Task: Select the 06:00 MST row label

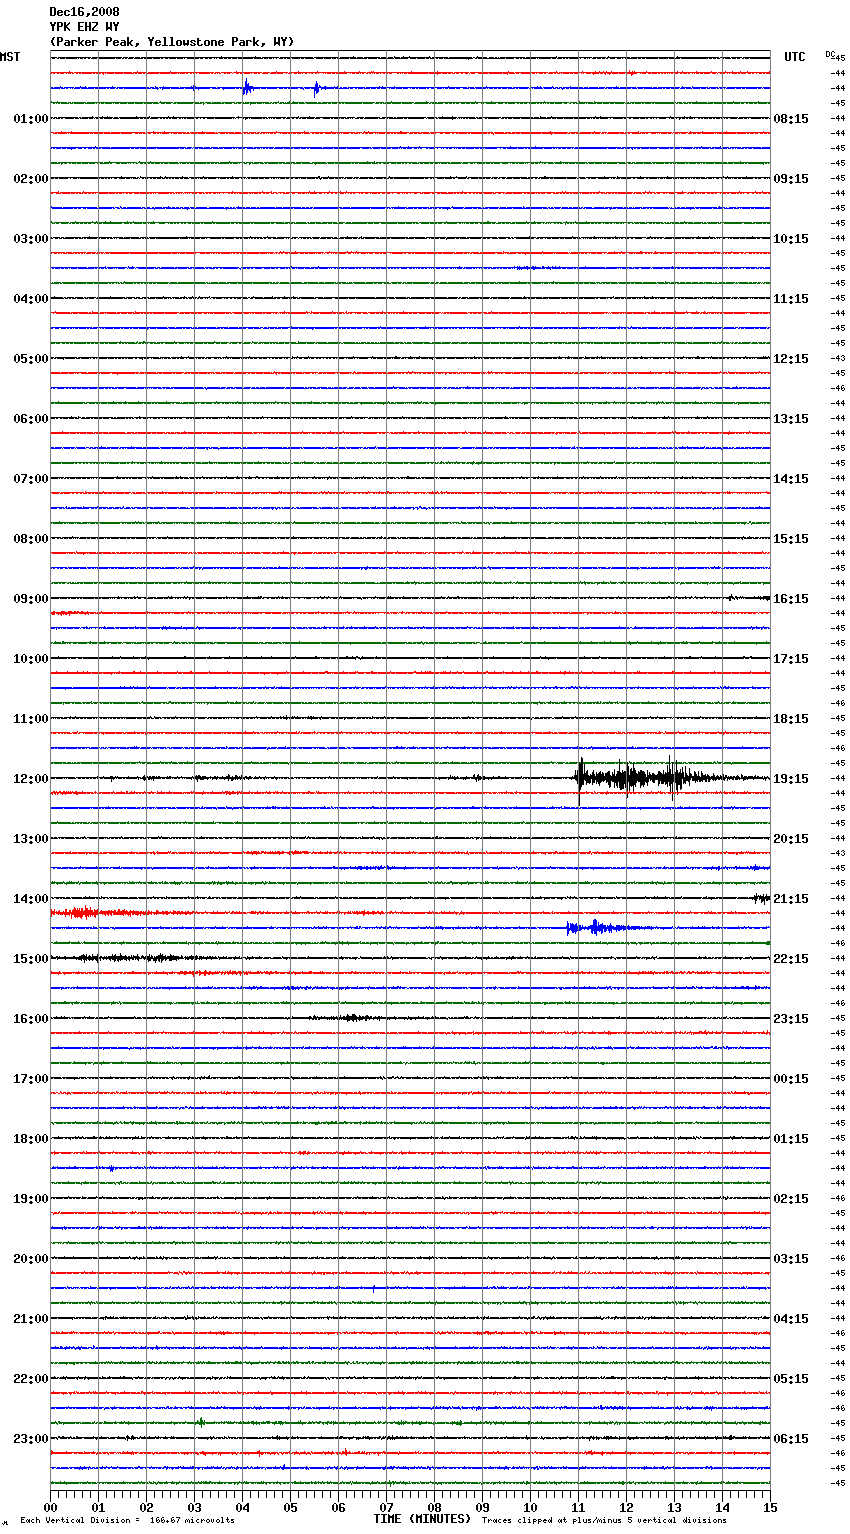Action: pyautogui.click(x=31, y=419)
